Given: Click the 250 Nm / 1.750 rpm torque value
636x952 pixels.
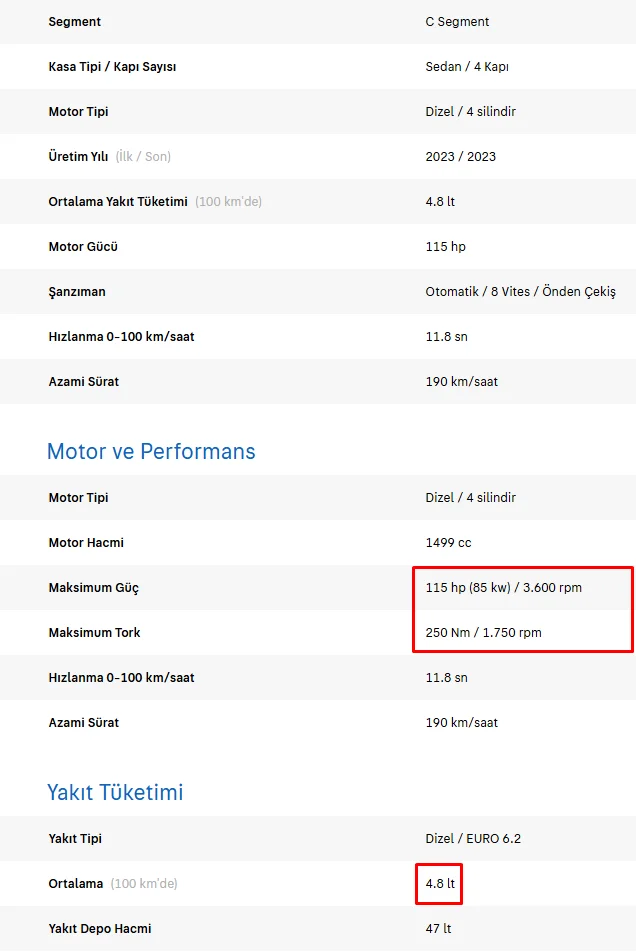Looking at the screenshot, I should (x=483, y=633).
